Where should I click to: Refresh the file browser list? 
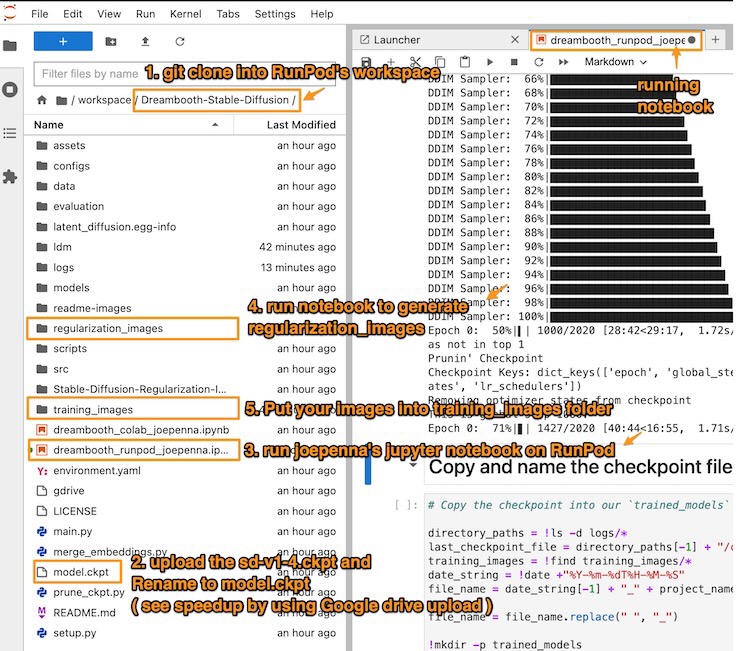tap(180, 41)
